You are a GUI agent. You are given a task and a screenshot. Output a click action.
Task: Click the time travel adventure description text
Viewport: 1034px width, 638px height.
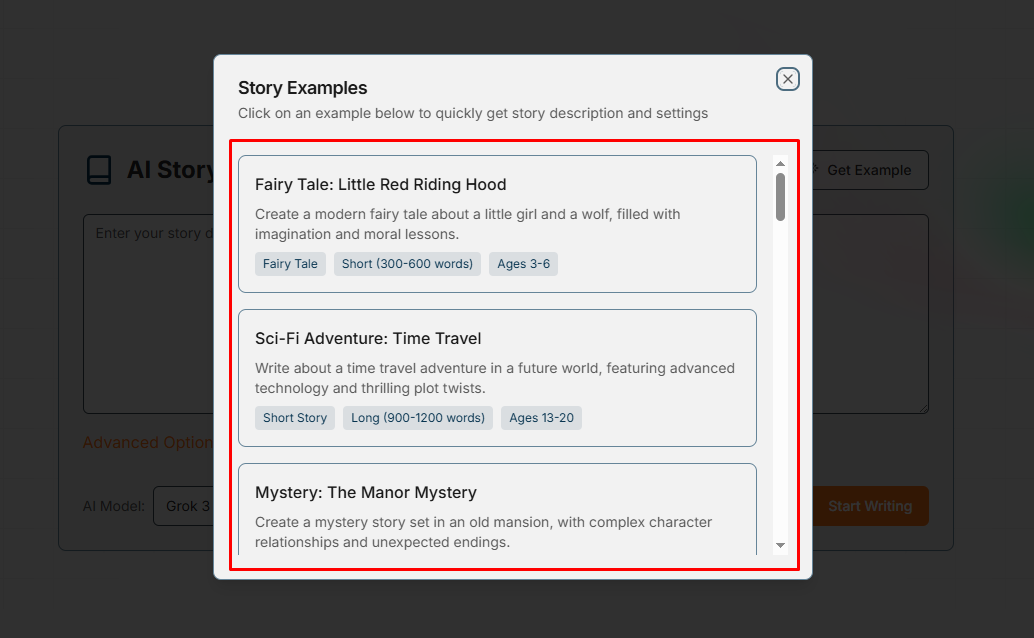pos(495,378)
